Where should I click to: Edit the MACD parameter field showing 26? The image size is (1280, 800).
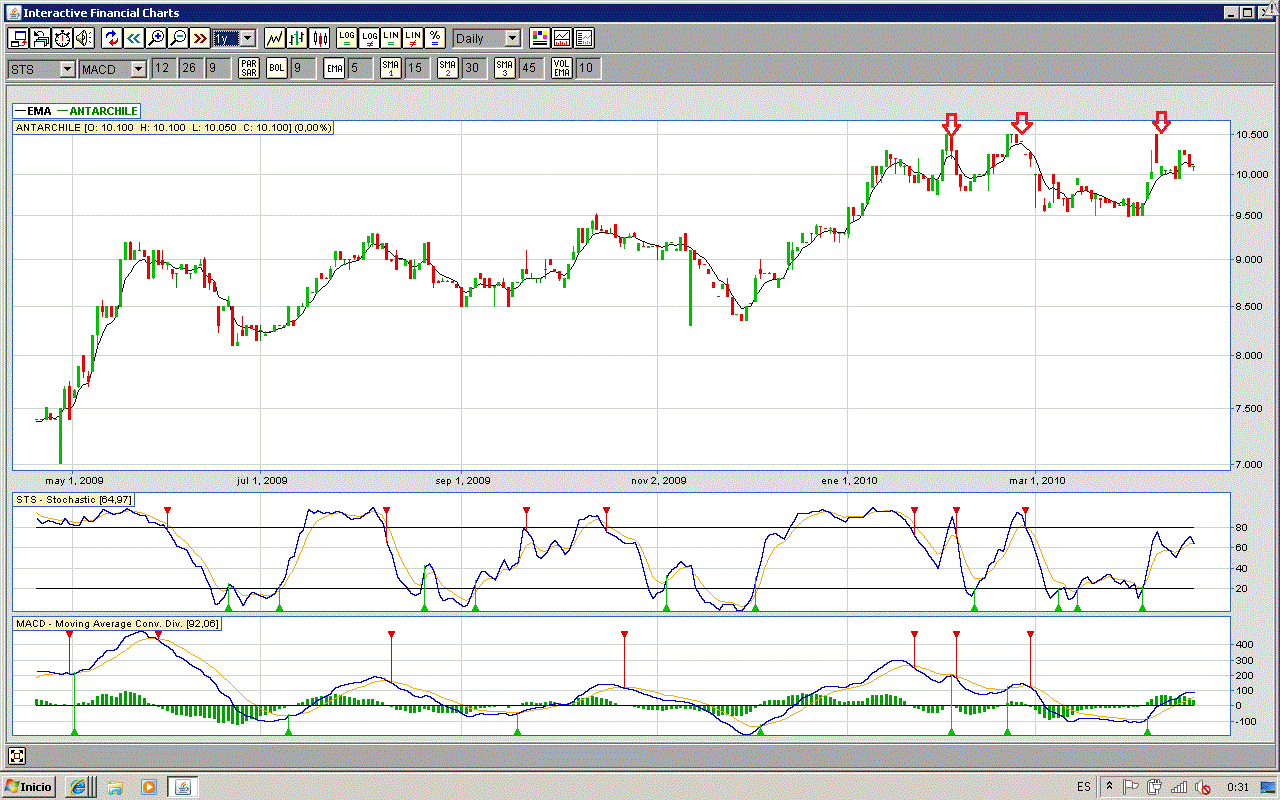(190, 69)
